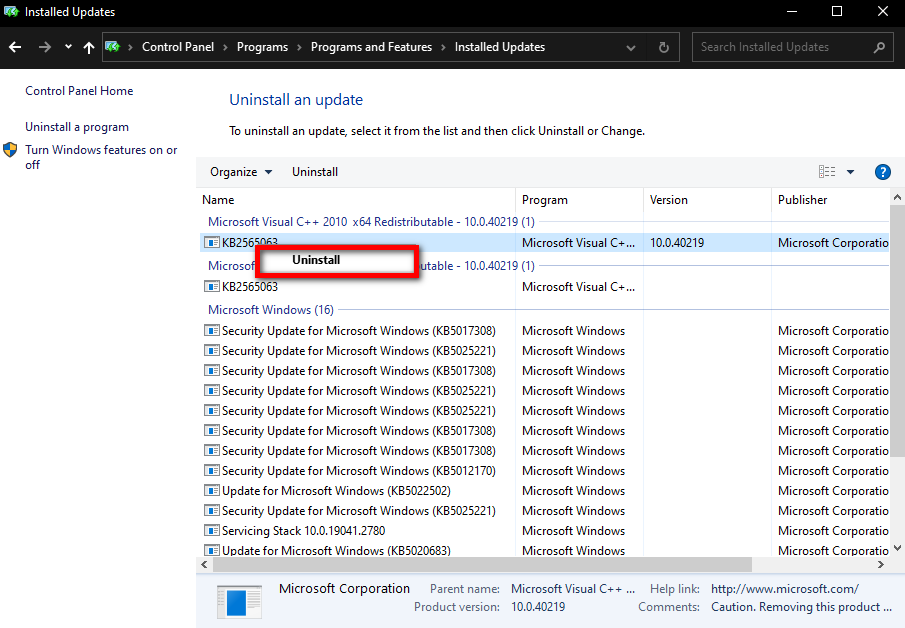Collapse the Microsoft Windows (16) group
The height and width of the screenshot is (628, 905).
pos(270,310)
